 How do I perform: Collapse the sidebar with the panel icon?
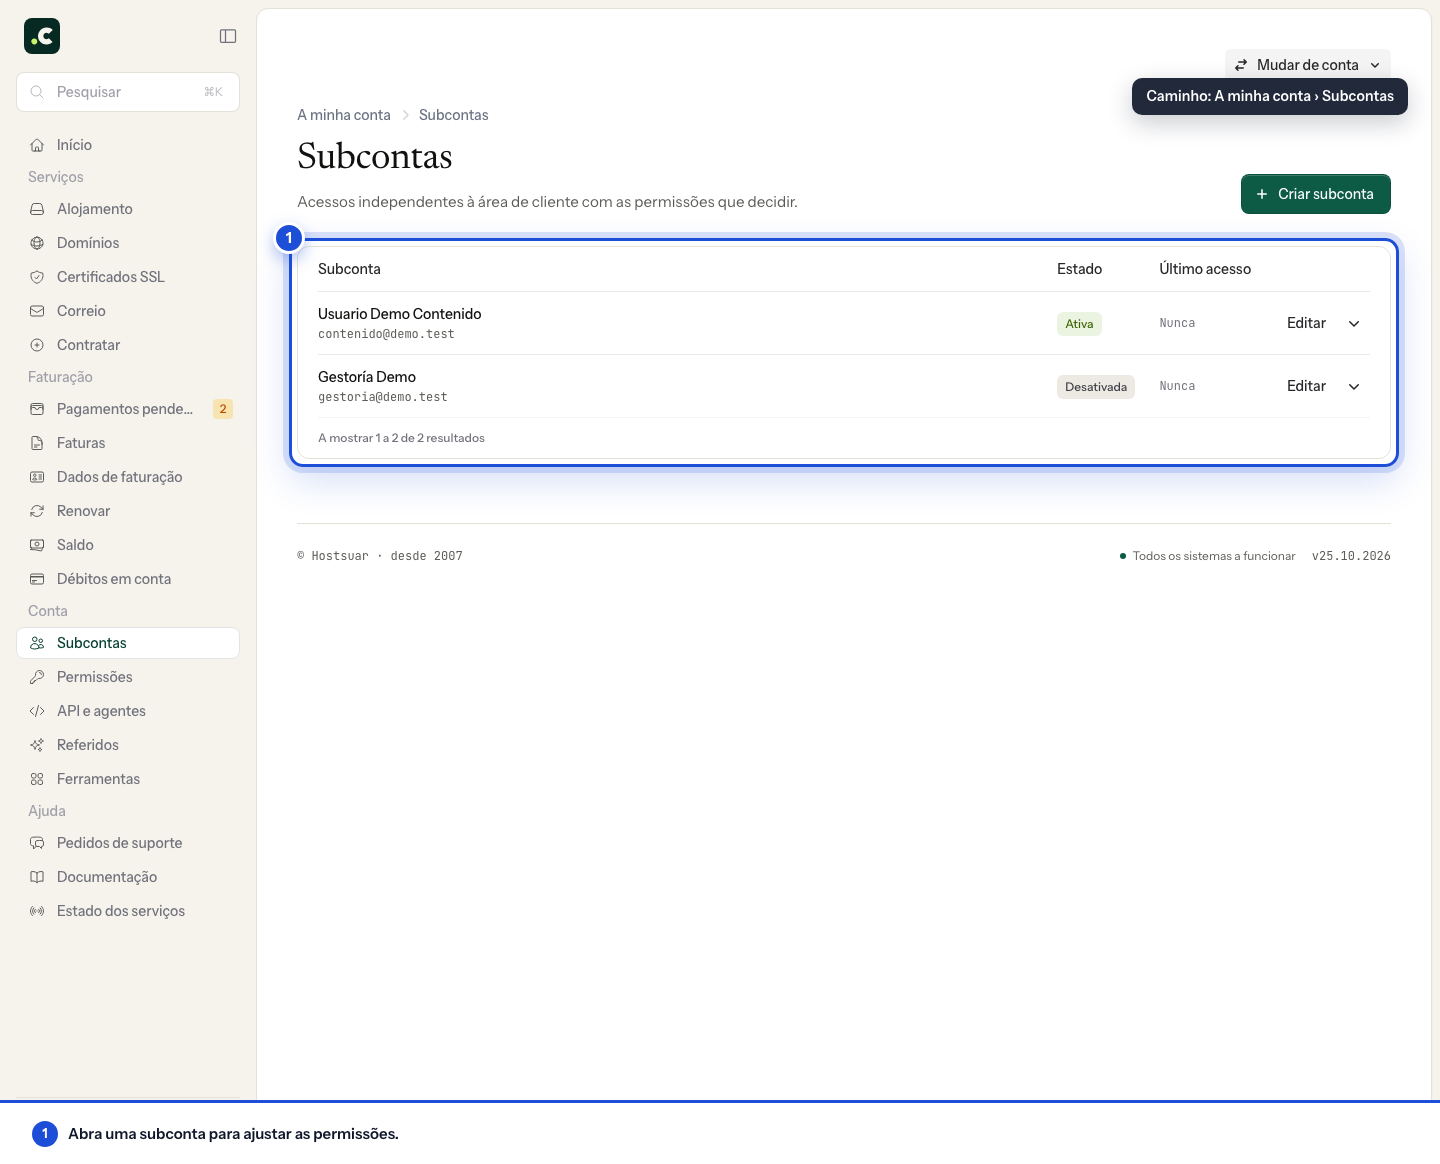click(x=228, y=36)
